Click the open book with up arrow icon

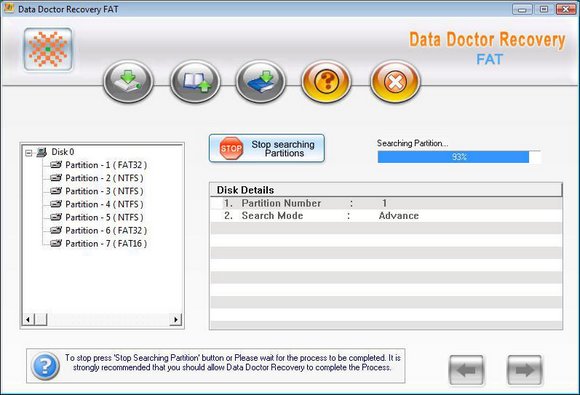(195, 81)
